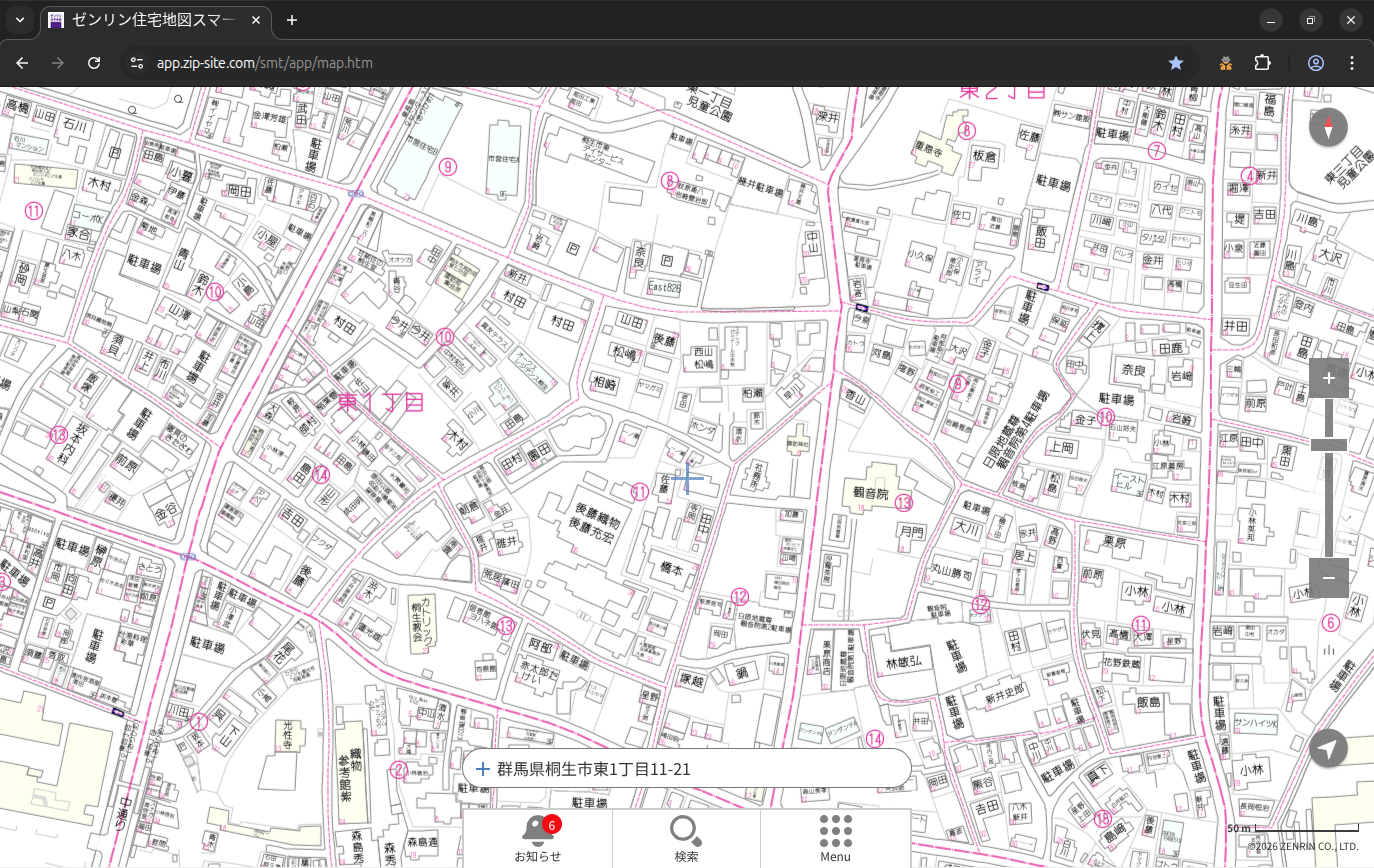1374x868 pixels.
Task: Click the address label 群馬県桐生市東1丁目11-21
Action: coord(594,769)
